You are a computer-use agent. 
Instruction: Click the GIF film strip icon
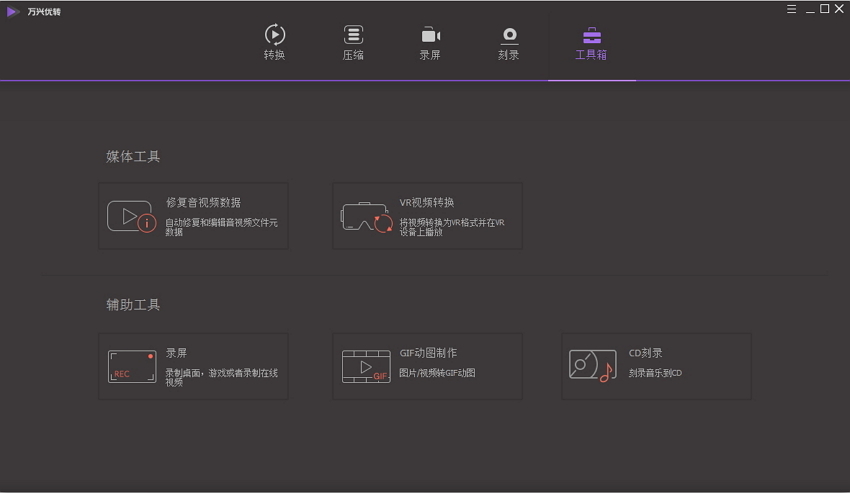pos(366,366)
